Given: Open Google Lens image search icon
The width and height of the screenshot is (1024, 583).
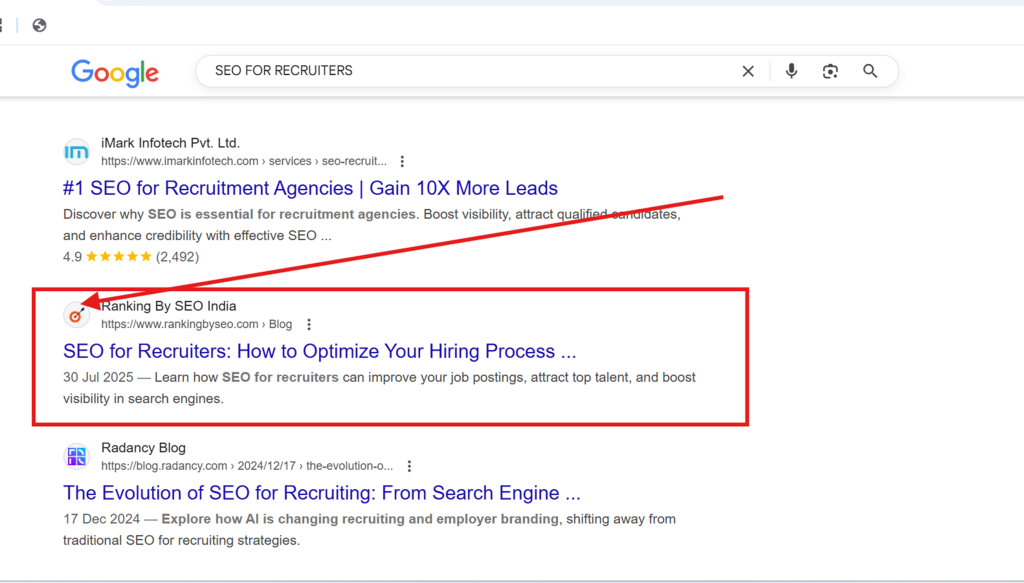Looking at the screenshot, I should click(830, 71).
